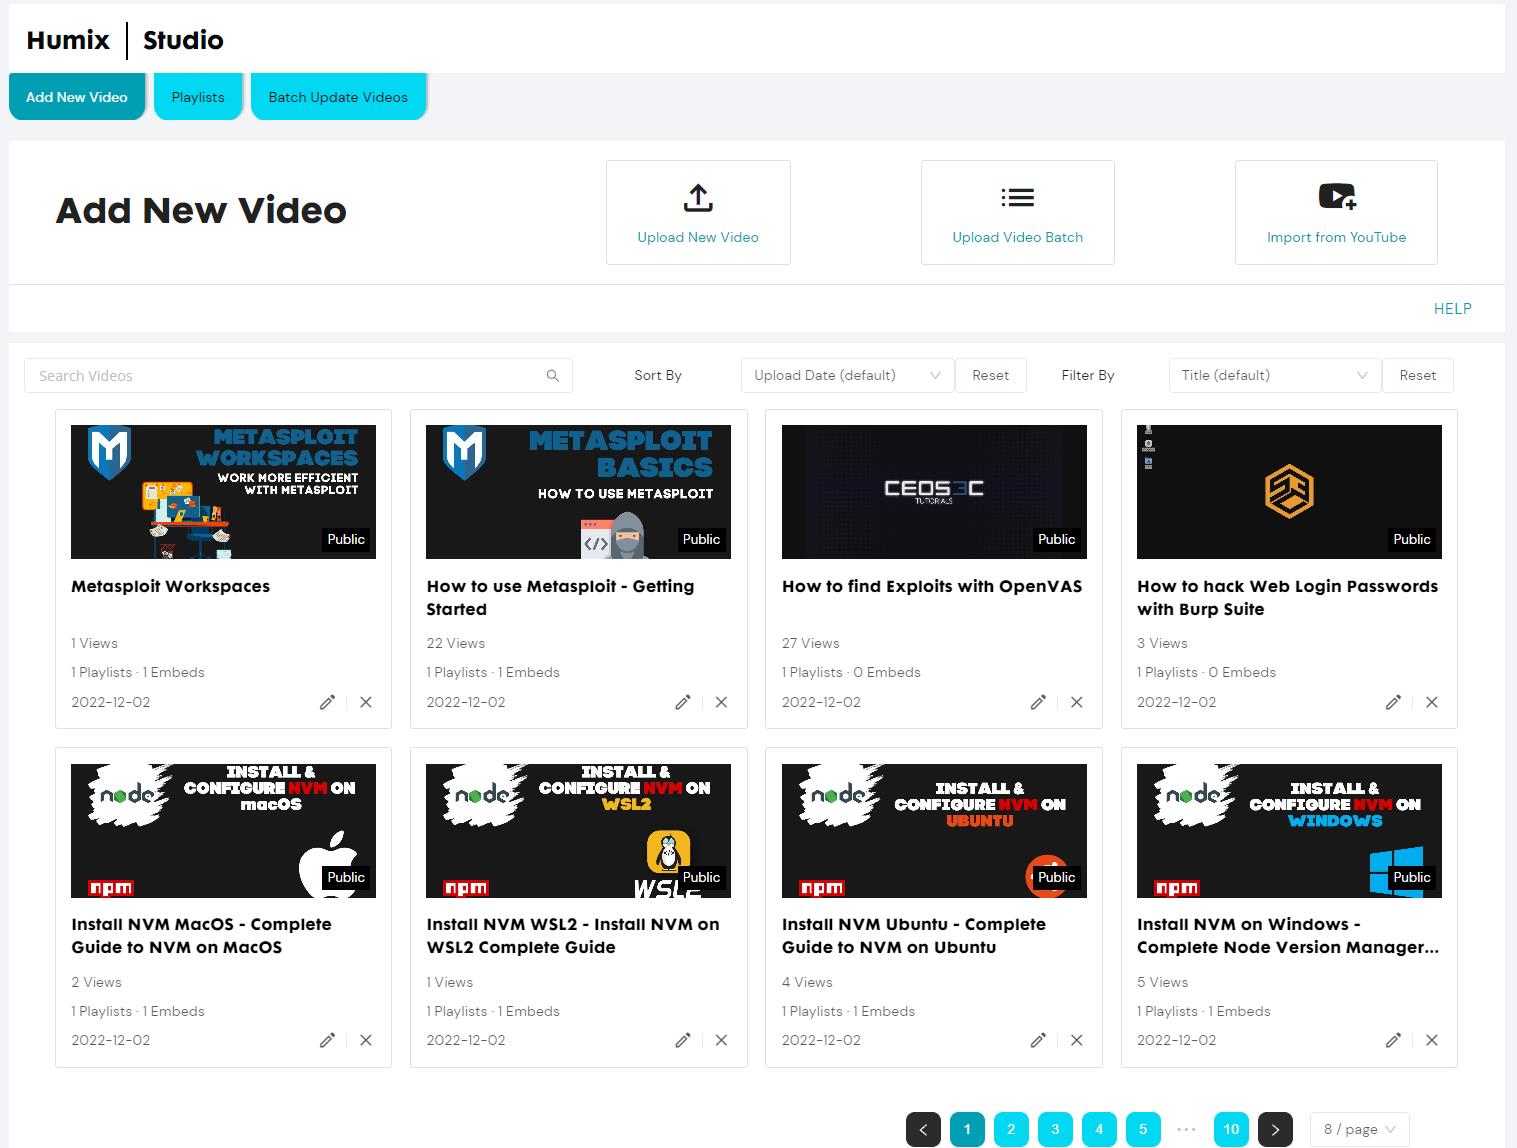Screen dimensions: 1517x1148
Task: Delete Install NVM Ubuntu video
Action: click(x=1077, y=1040)
